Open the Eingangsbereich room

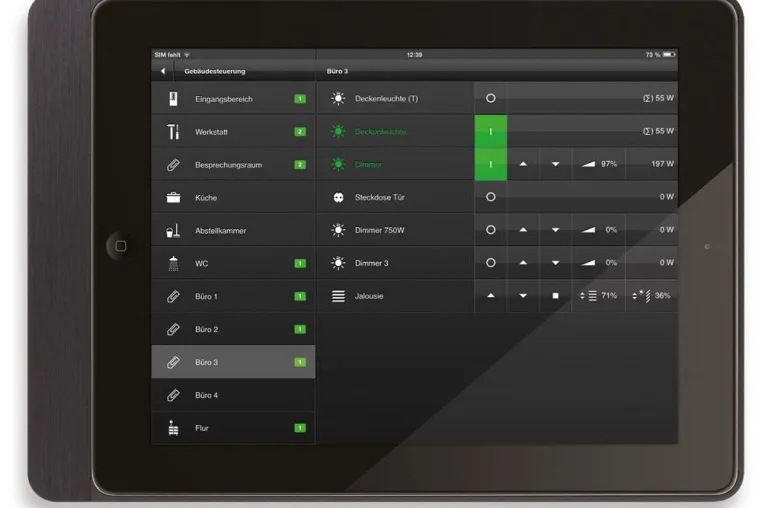coord(233,99)
